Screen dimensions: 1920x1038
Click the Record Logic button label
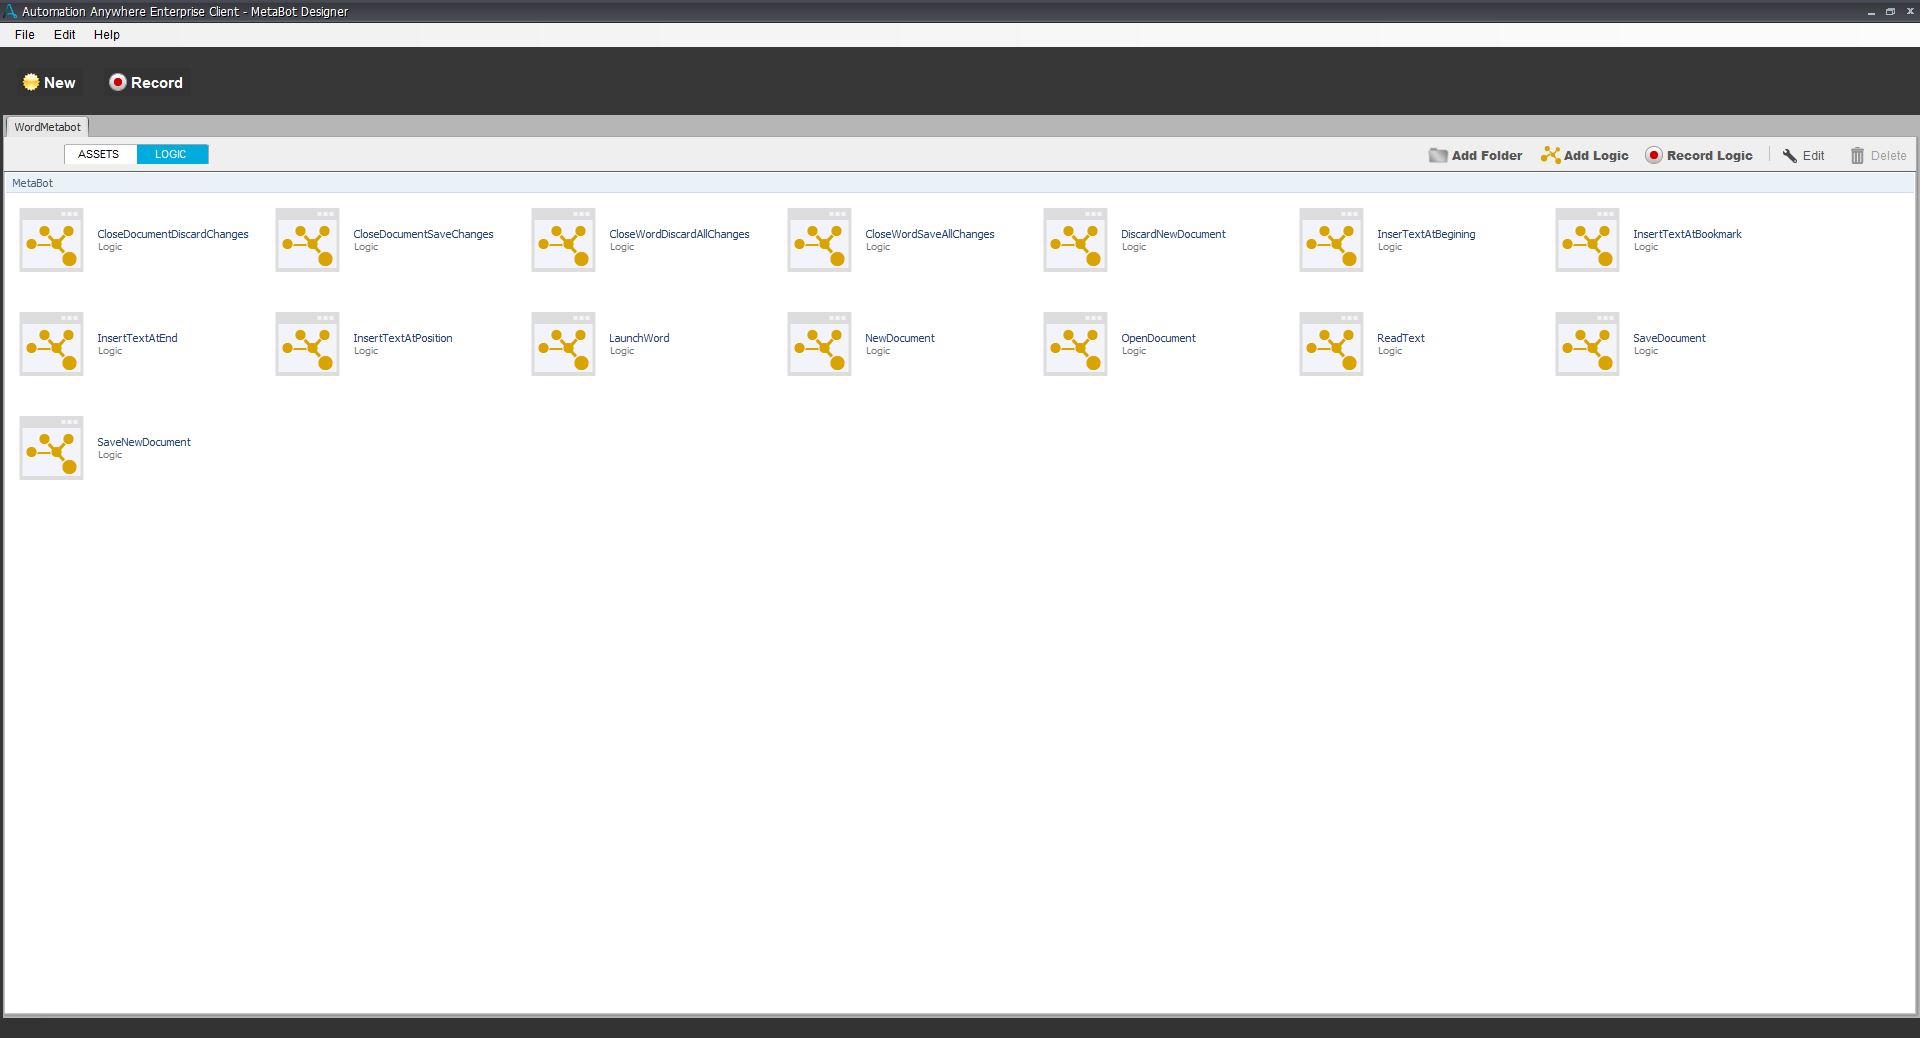[1710, 155]
